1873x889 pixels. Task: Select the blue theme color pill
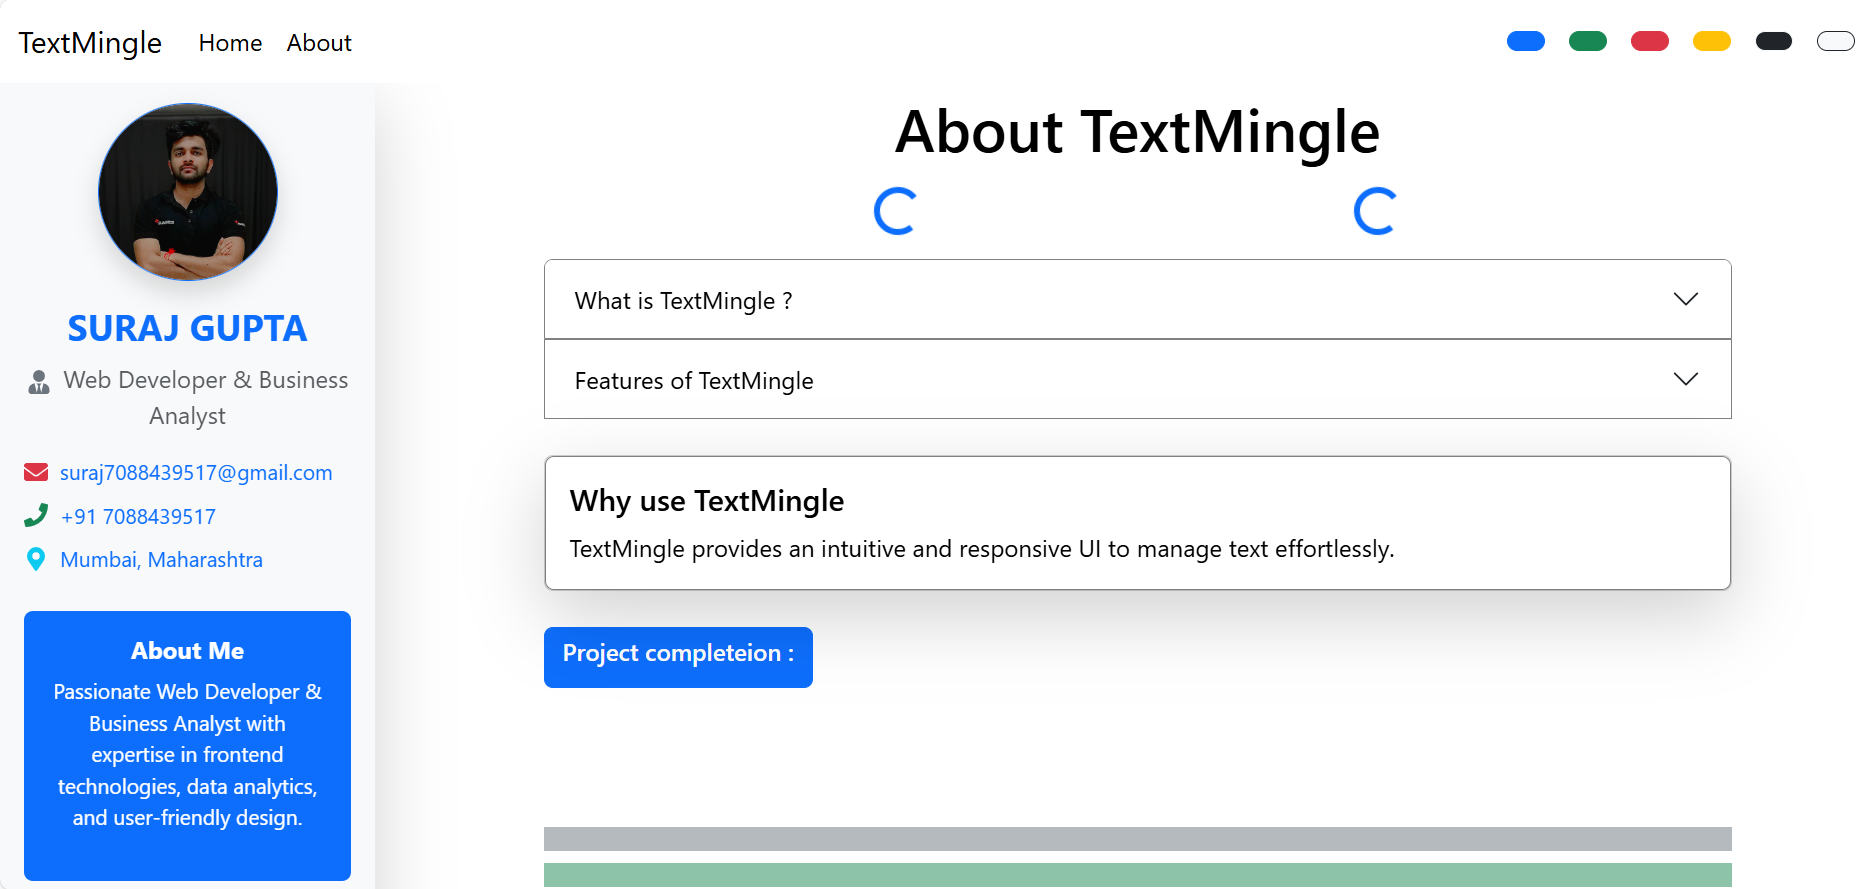1526,41
